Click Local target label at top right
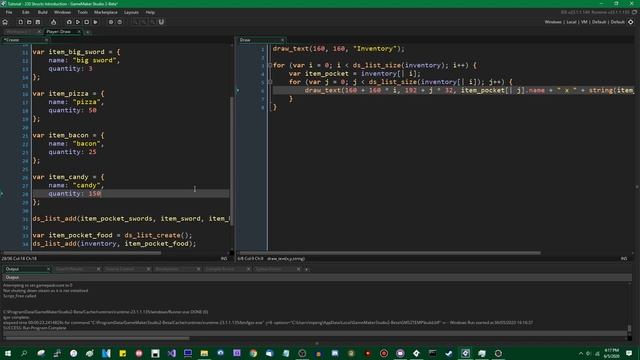 [571, 22]
